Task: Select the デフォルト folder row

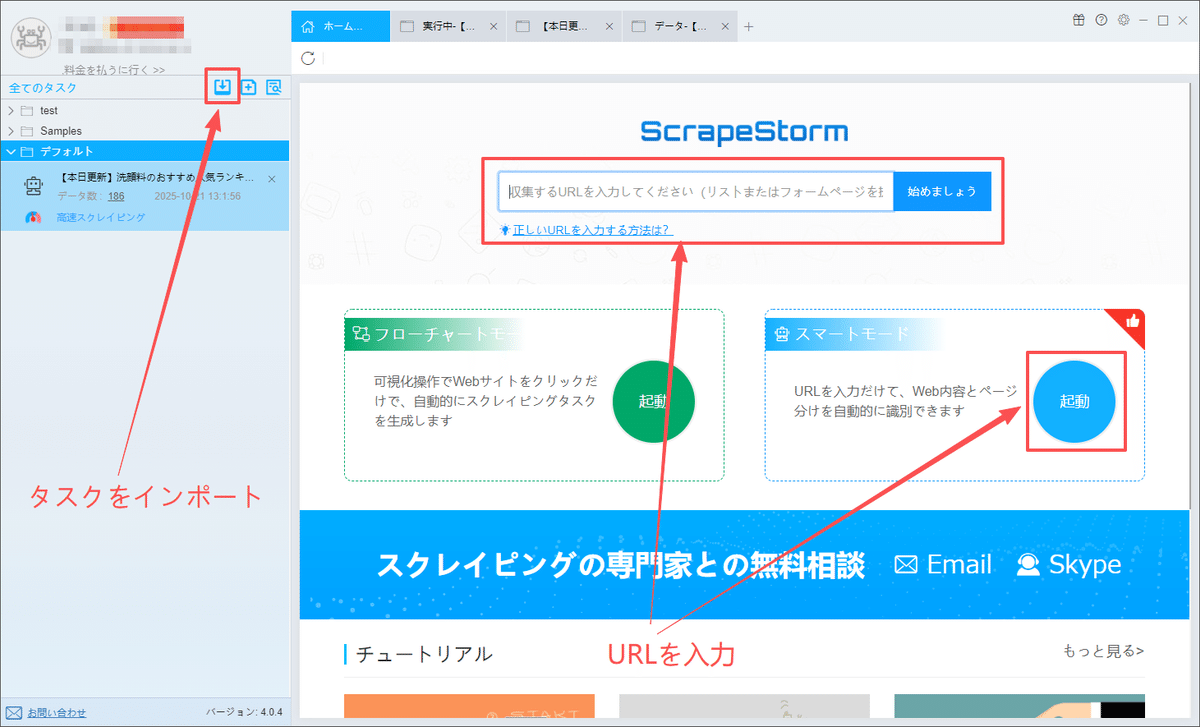Action: 145,152
